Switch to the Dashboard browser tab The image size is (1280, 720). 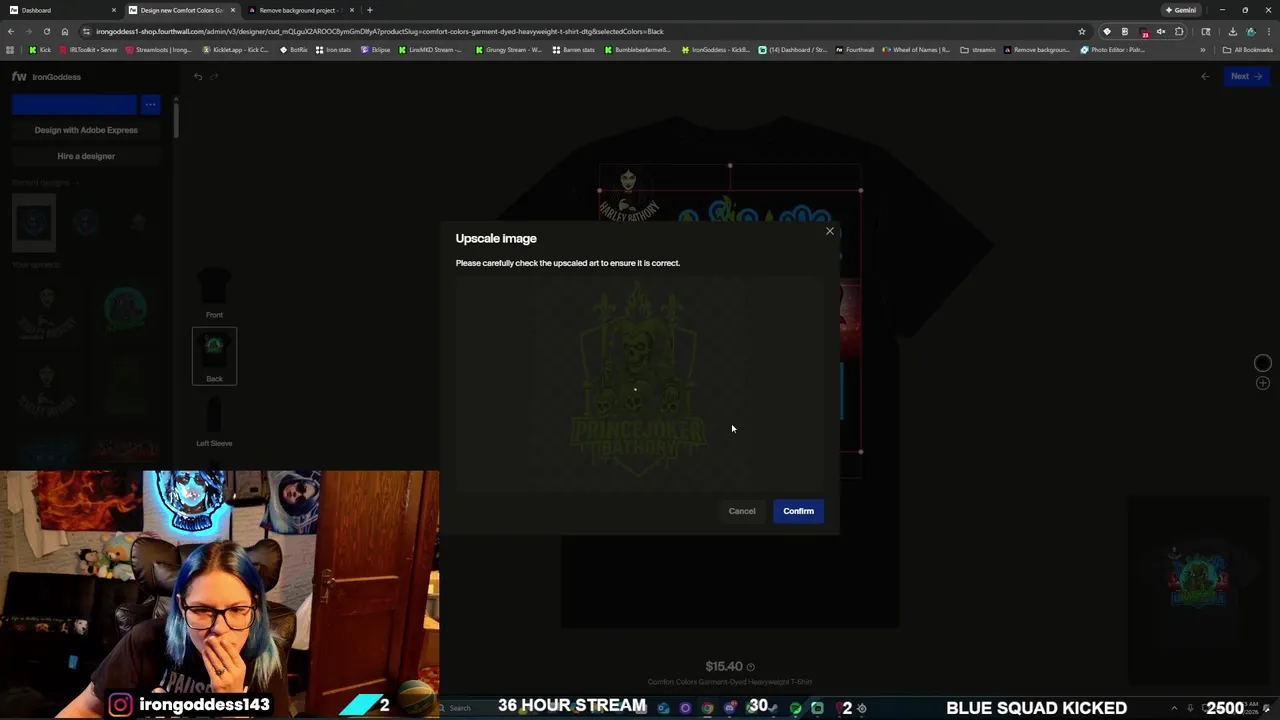(x=60, y=10)
